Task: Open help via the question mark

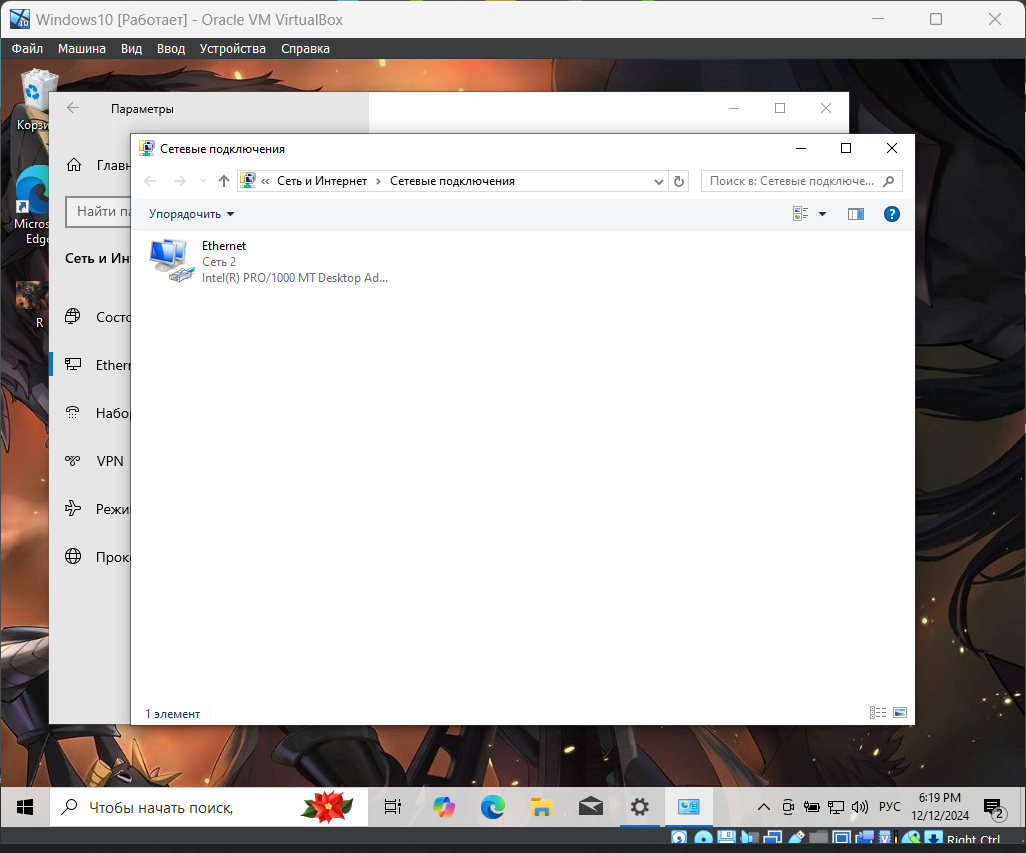Action: click(x=891, y=214)
